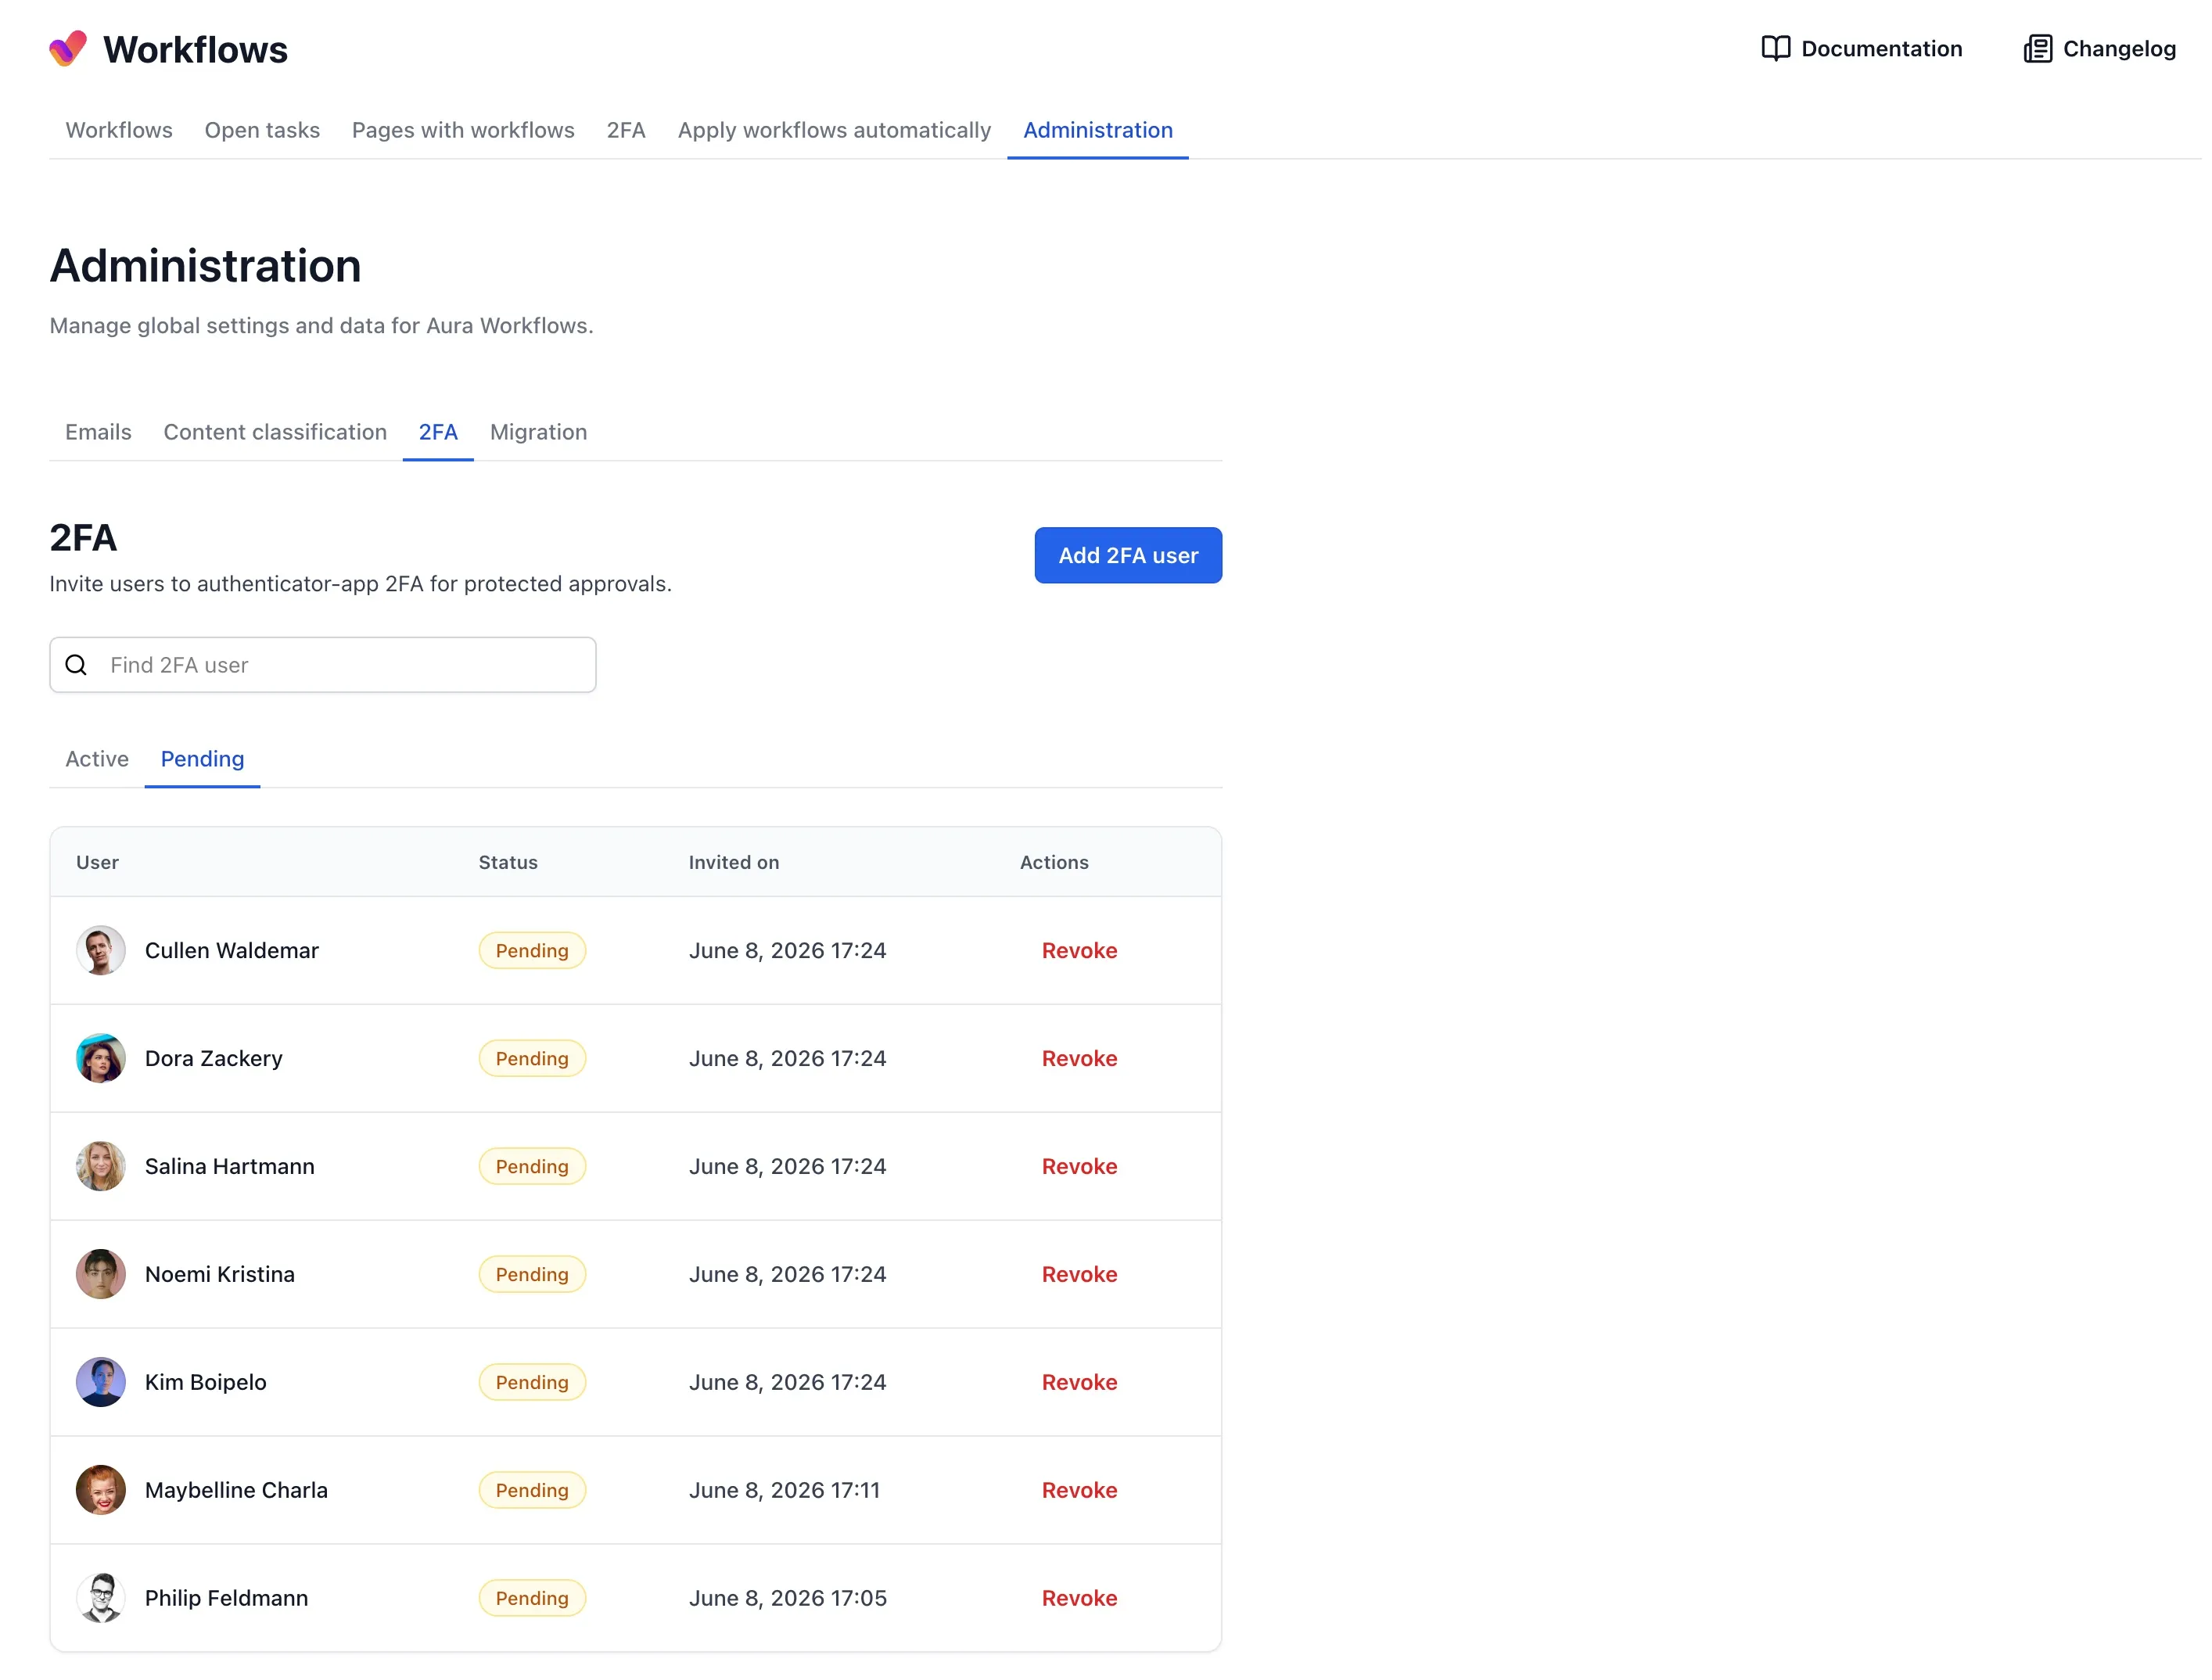Click Salina Hartmann's avatar
This screenshot has height=1680, width=2212.
click(x=101, y=1166)
